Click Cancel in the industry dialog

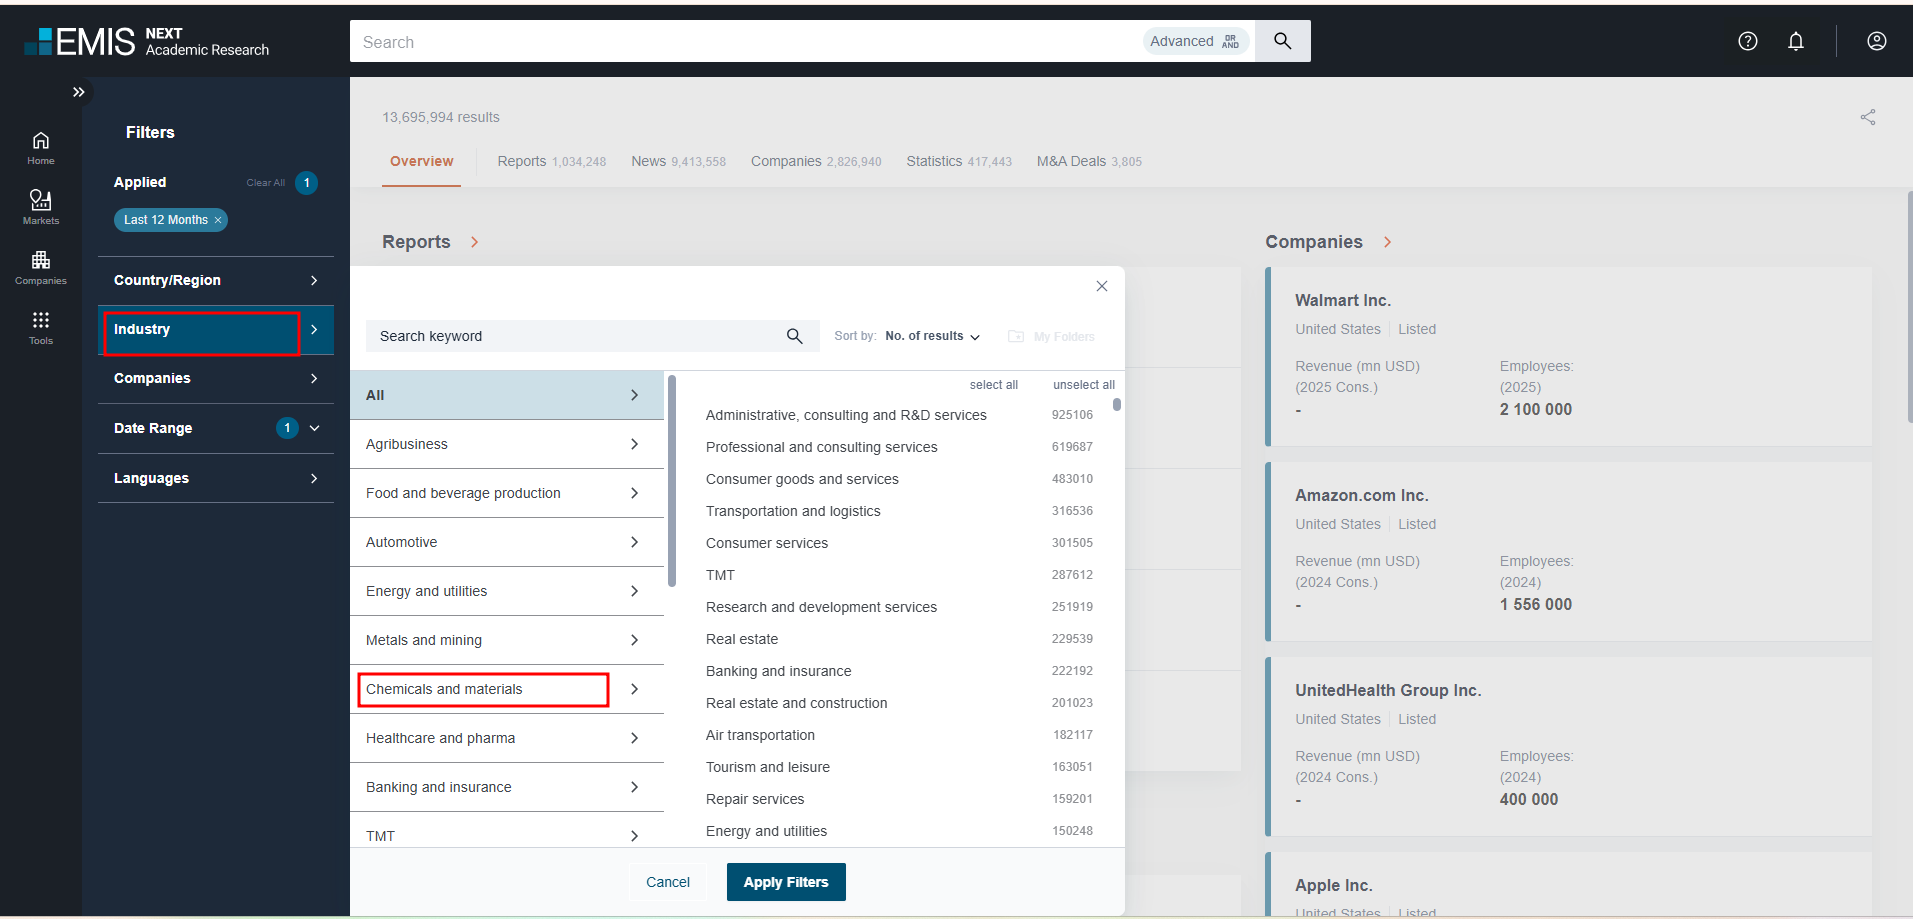click(667, 882)
